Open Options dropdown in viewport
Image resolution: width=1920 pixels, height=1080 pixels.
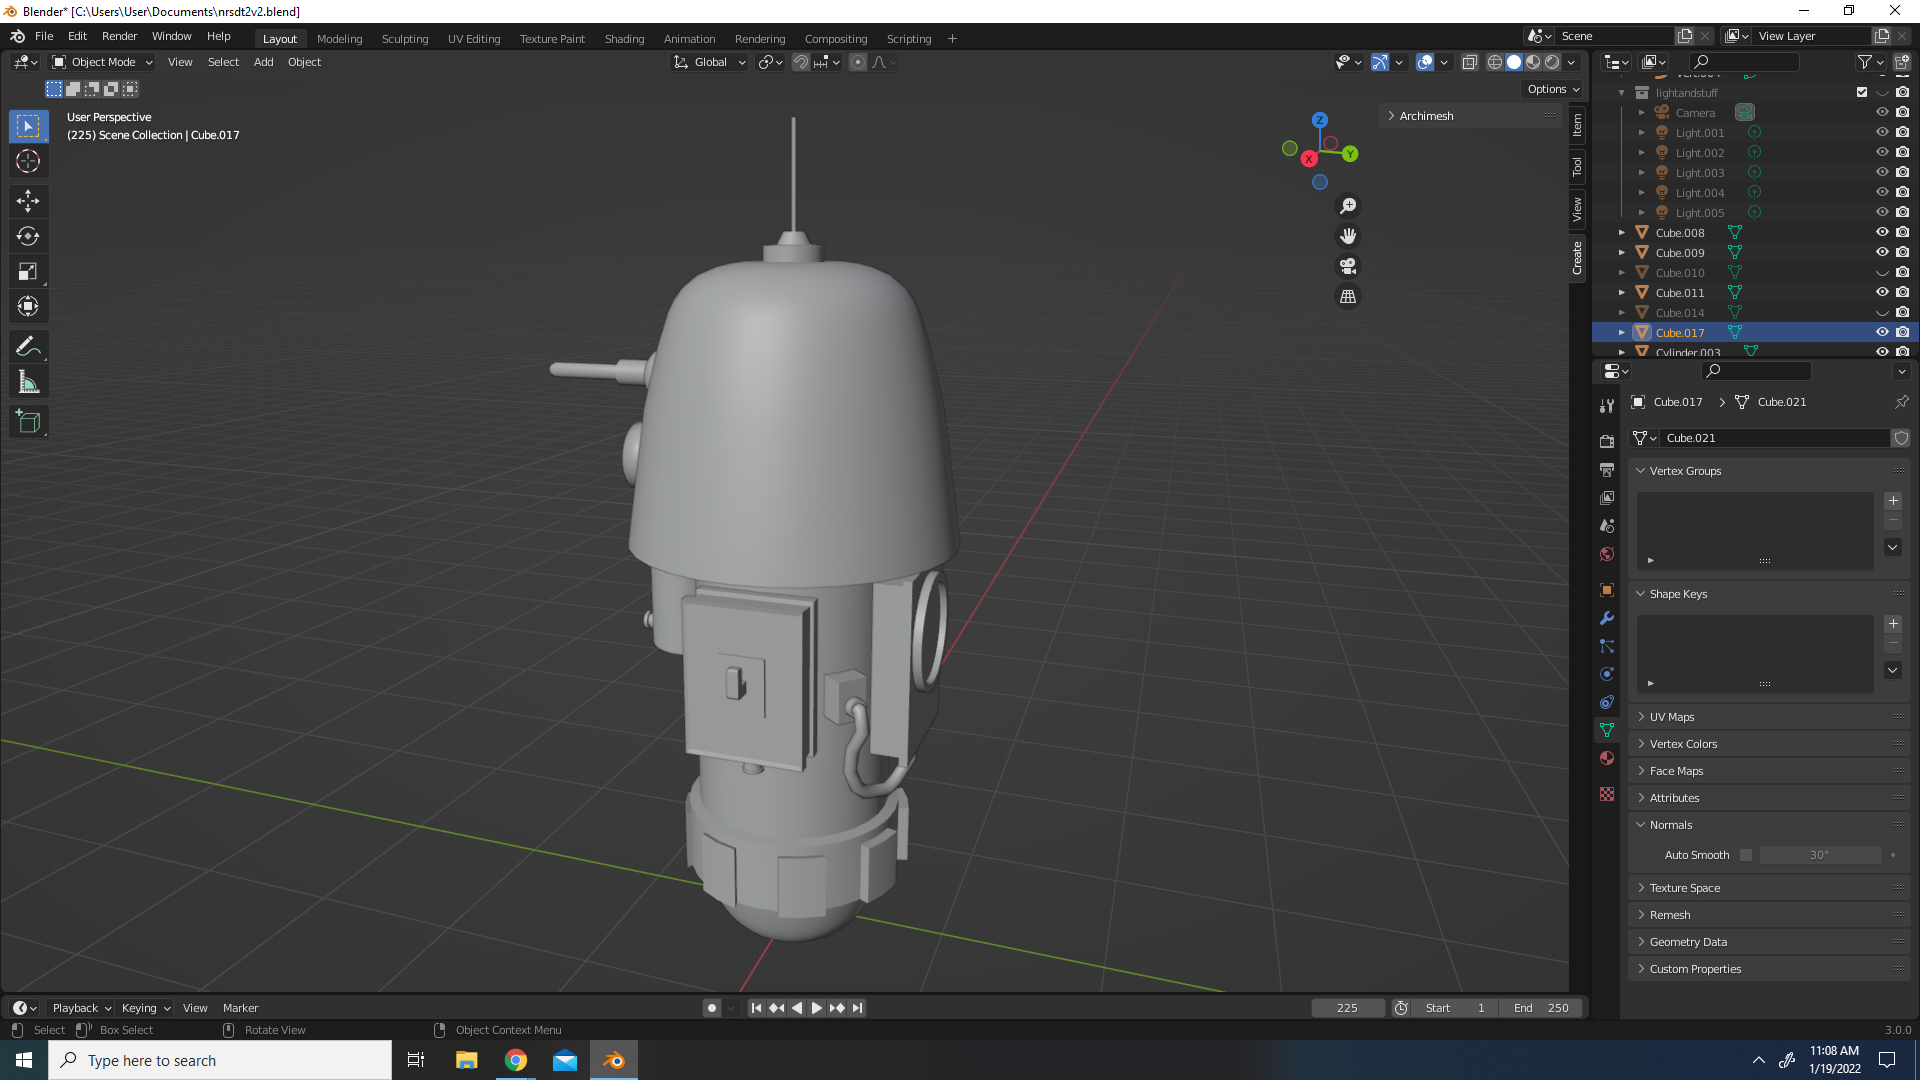pos(1553,89)
